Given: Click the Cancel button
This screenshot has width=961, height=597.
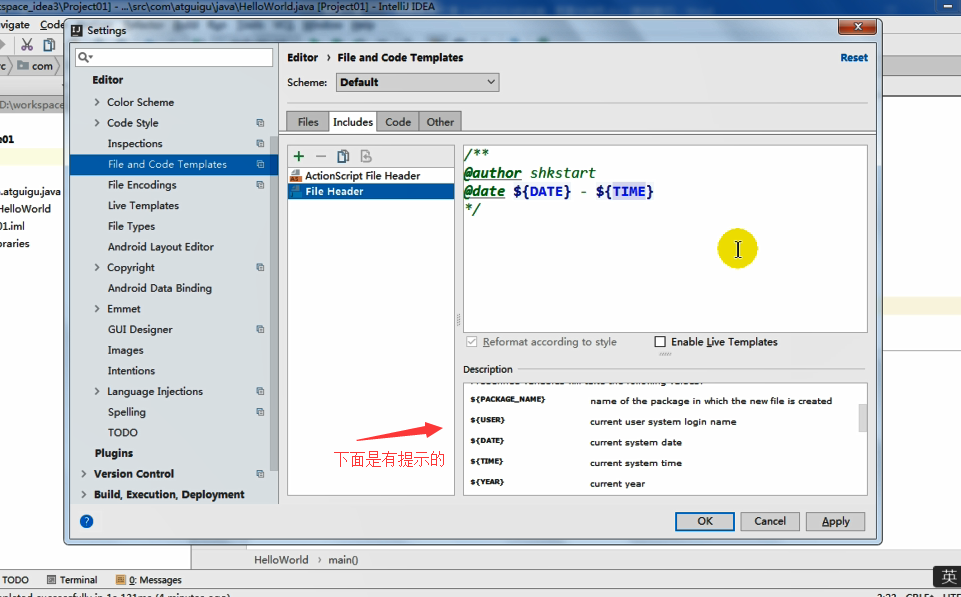Looking at the screenshot, I should pos(770,521).
